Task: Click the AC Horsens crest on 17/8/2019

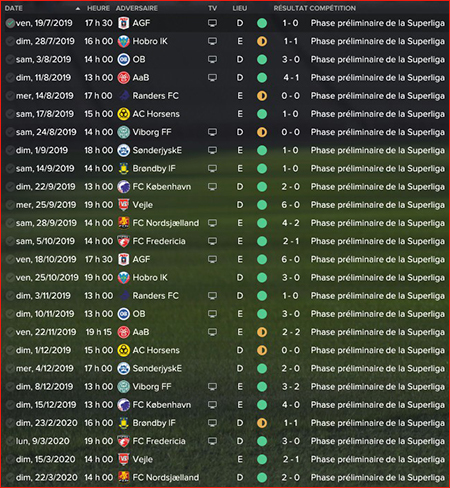Action: pyautogui.click(x=123, y=114)
